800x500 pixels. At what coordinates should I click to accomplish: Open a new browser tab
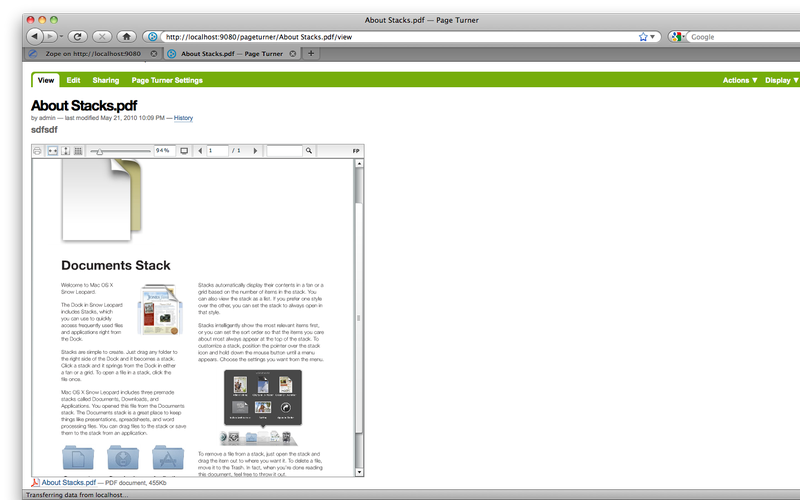310,53
